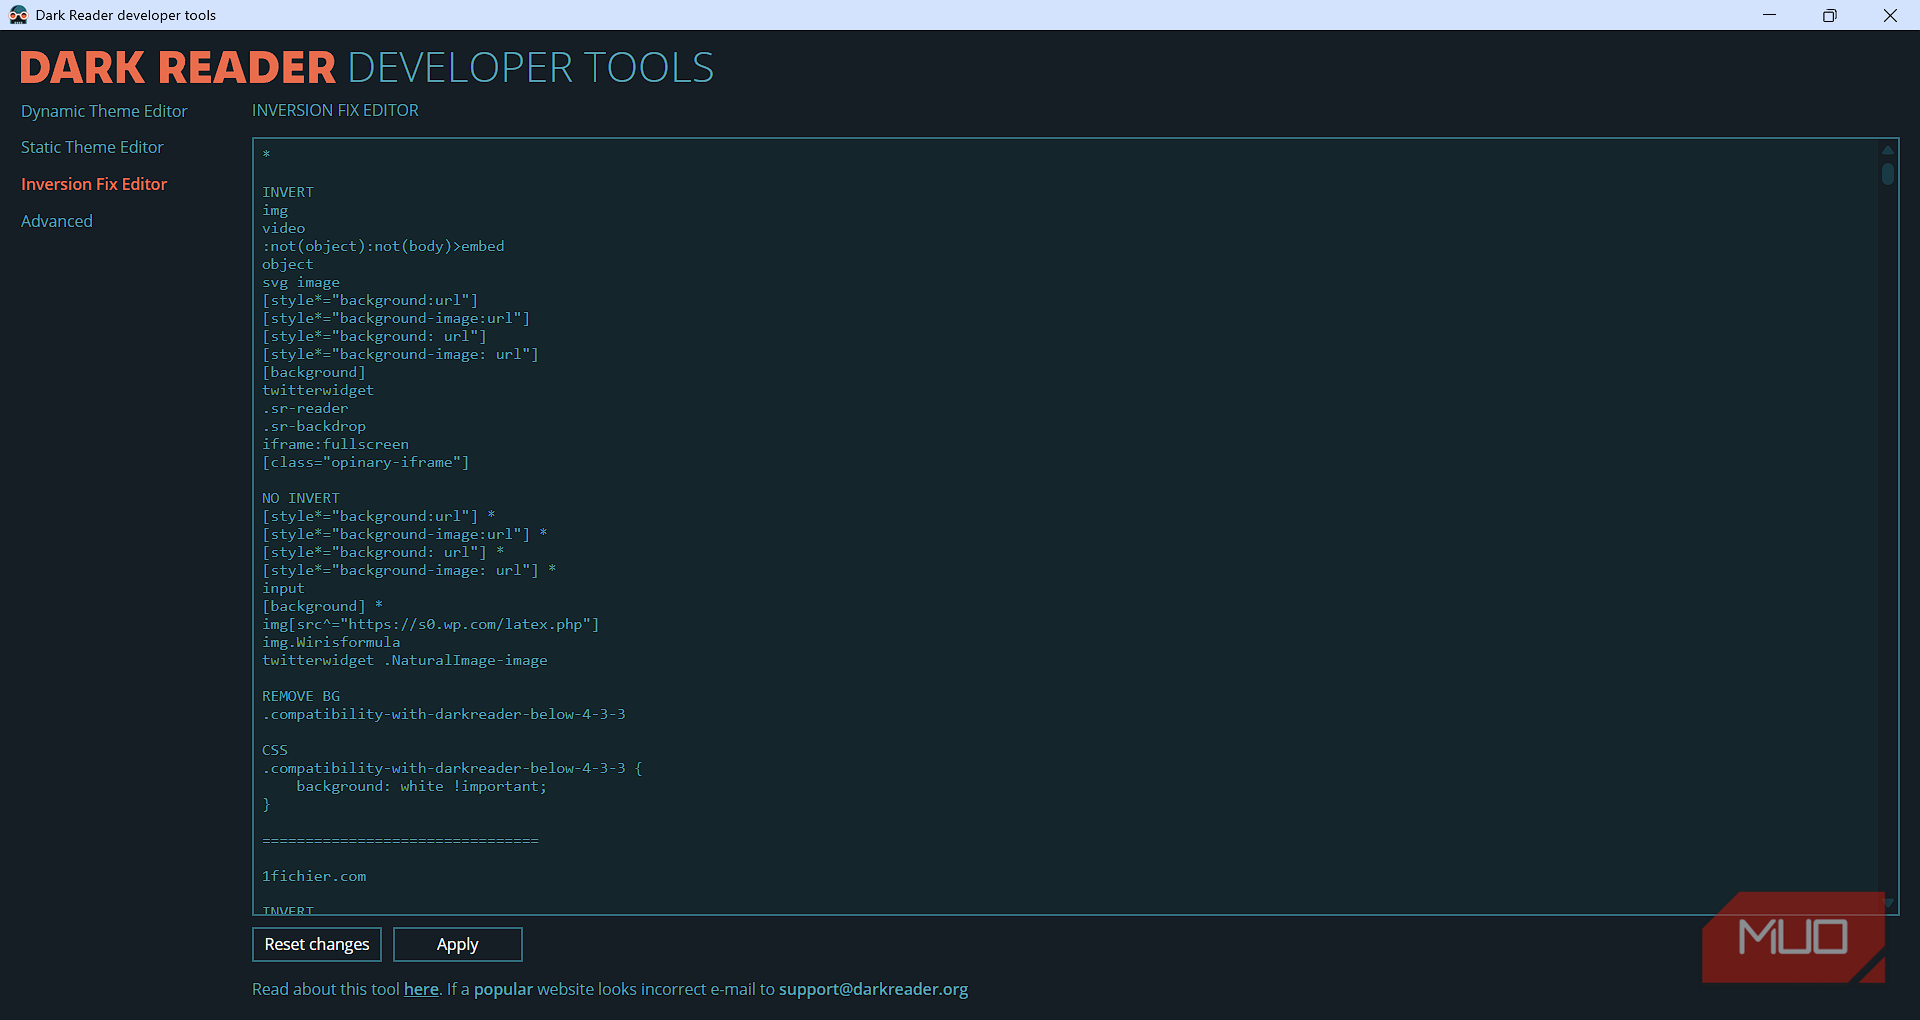Click the 'input' line under NO INVERT
The height and width of the screenshot is (1020, 1920).
(x=283, y=588)
